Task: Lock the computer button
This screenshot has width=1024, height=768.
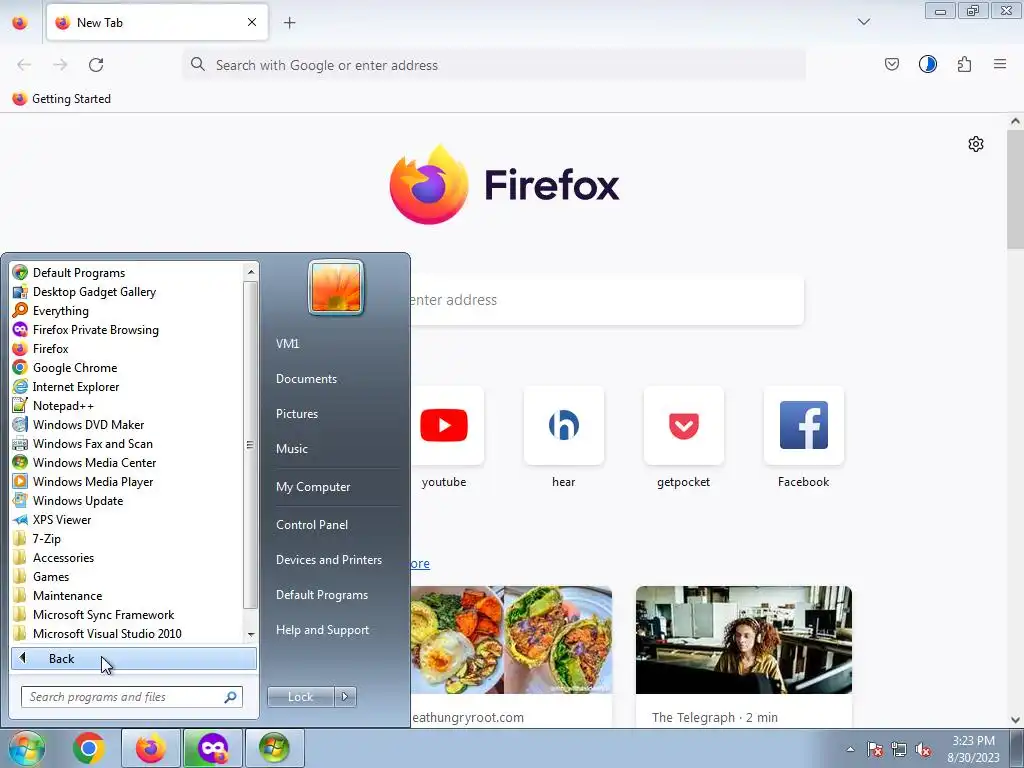Action: click(x=300, y=697)
